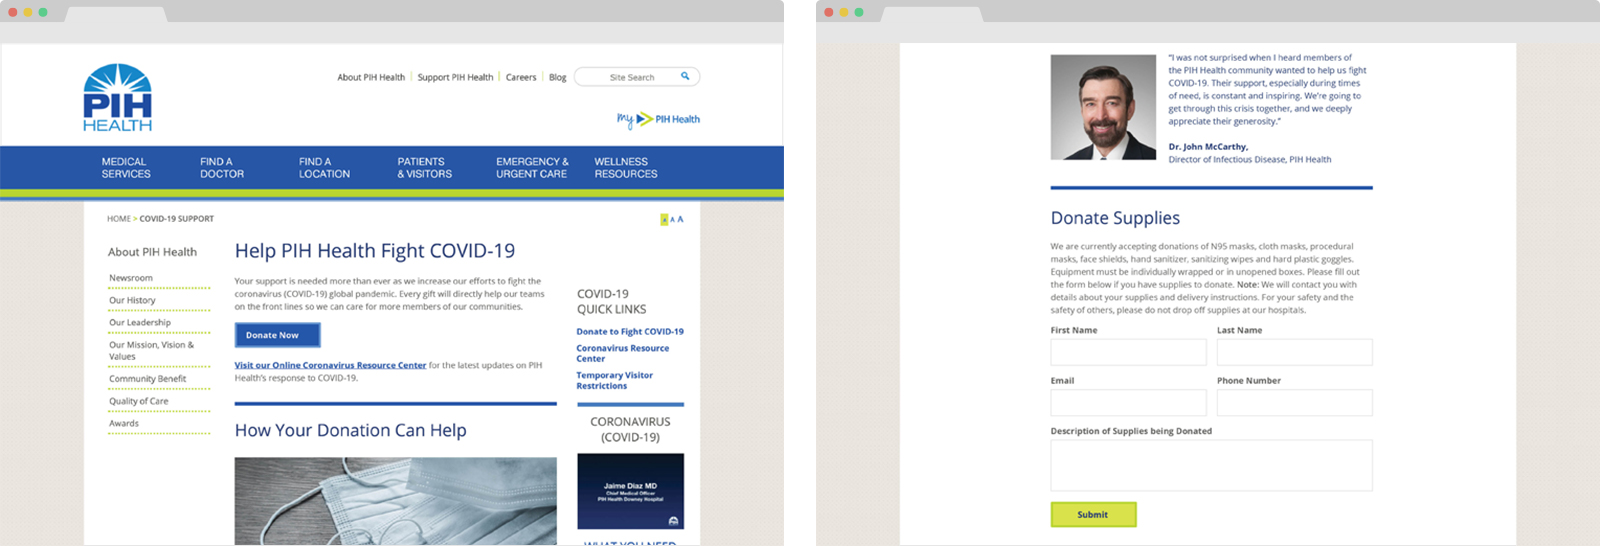
Task: Click the First Name input field
Action: click(x=1128, y=352)
